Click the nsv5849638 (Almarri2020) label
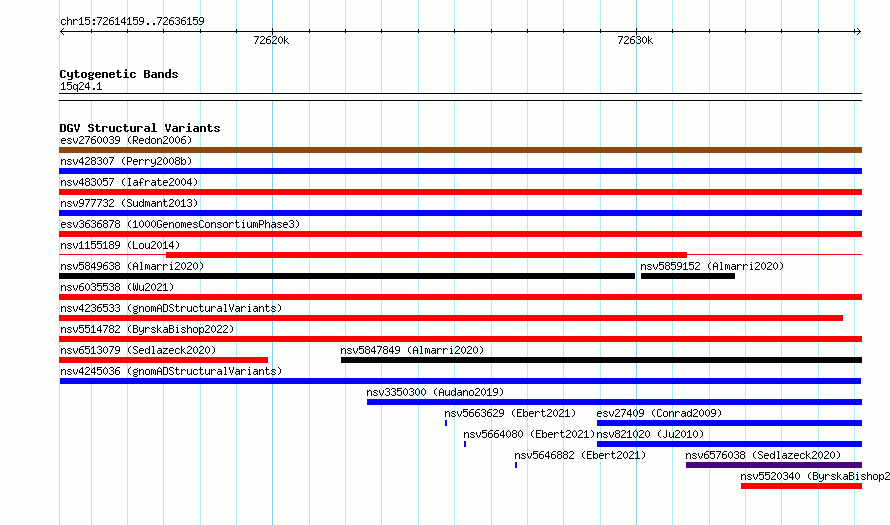Viewport: 890px width, 525px height. point(132,266)
